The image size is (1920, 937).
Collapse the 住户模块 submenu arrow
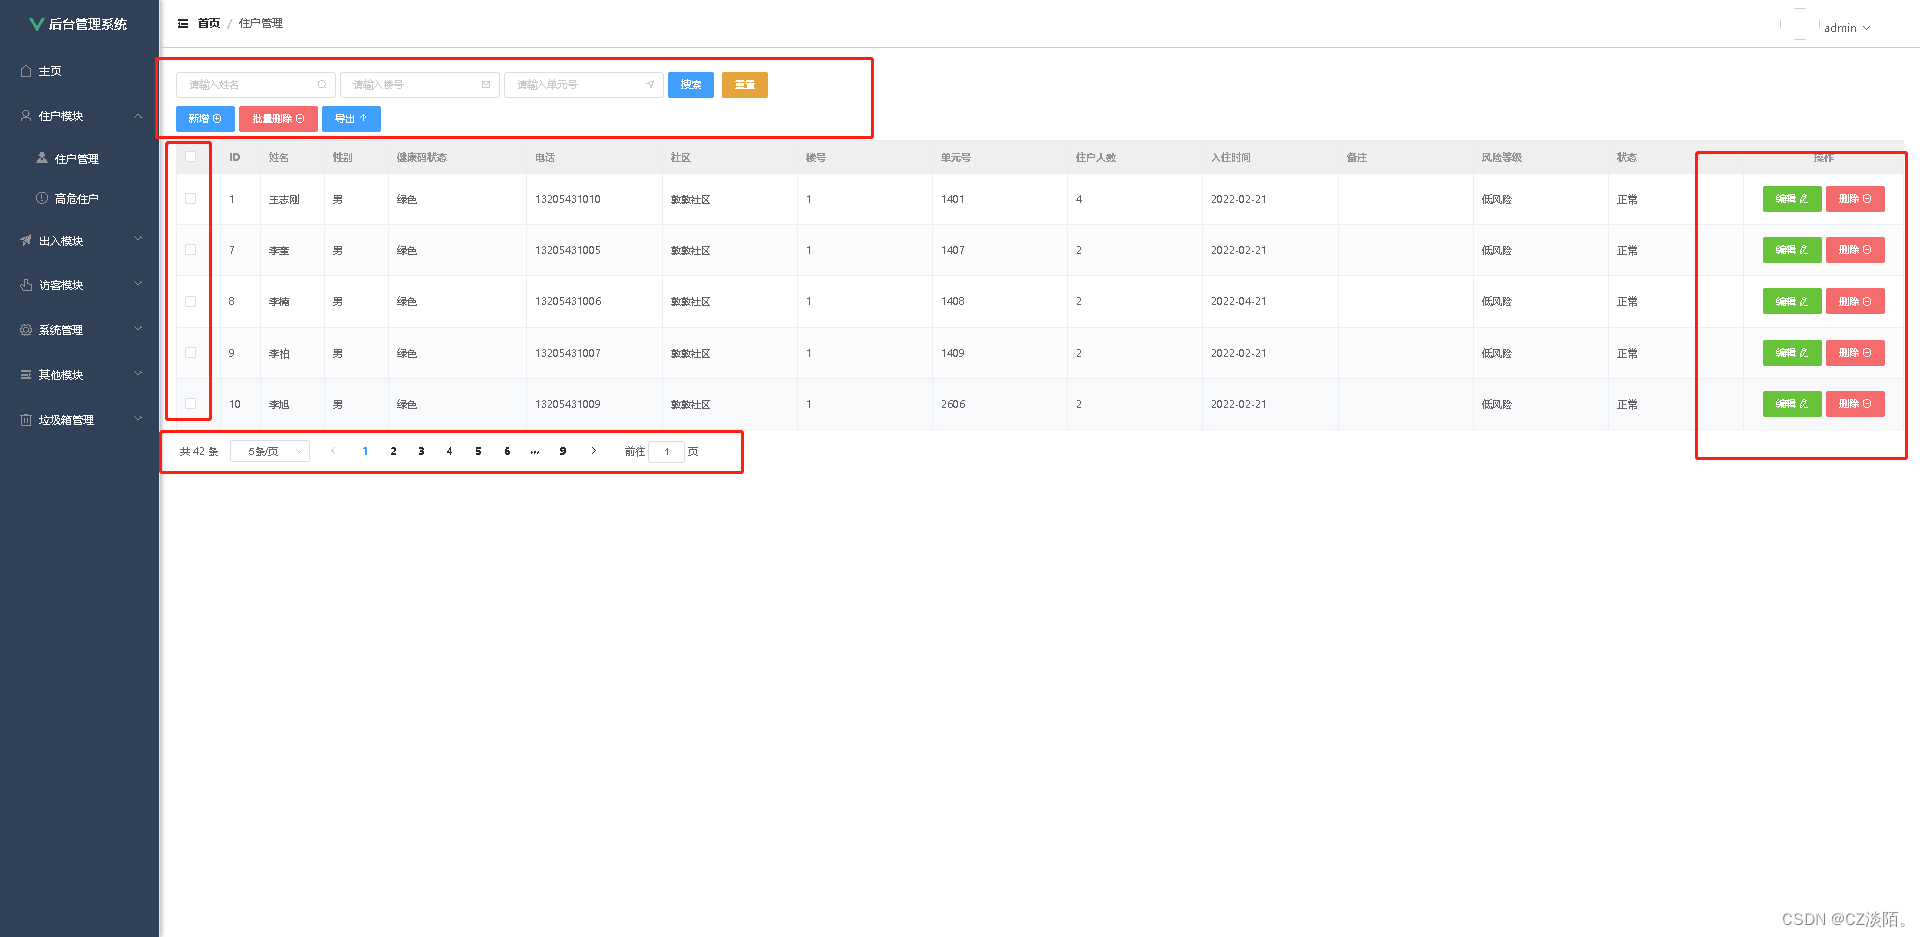coord(138,116)
